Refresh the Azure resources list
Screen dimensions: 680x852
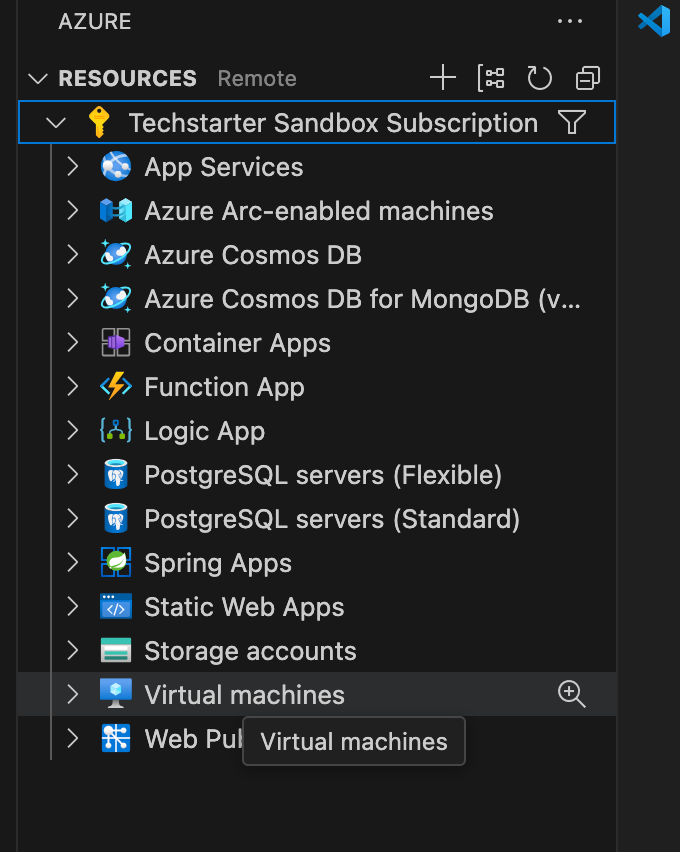pos(539,78)
